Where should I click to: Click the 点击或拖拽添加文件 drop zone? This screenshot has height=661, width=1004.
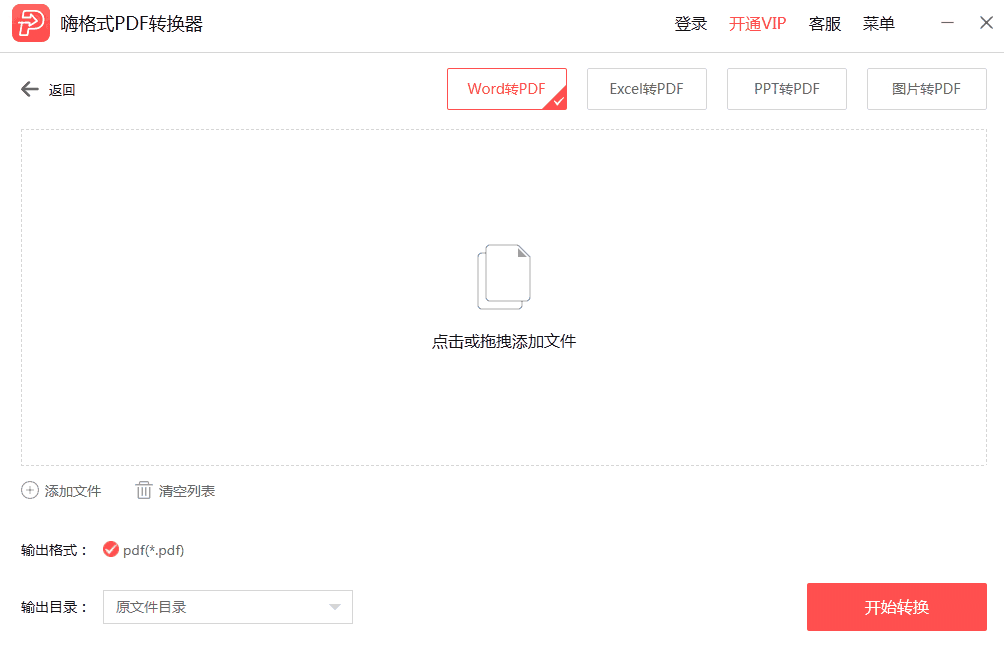503,340
